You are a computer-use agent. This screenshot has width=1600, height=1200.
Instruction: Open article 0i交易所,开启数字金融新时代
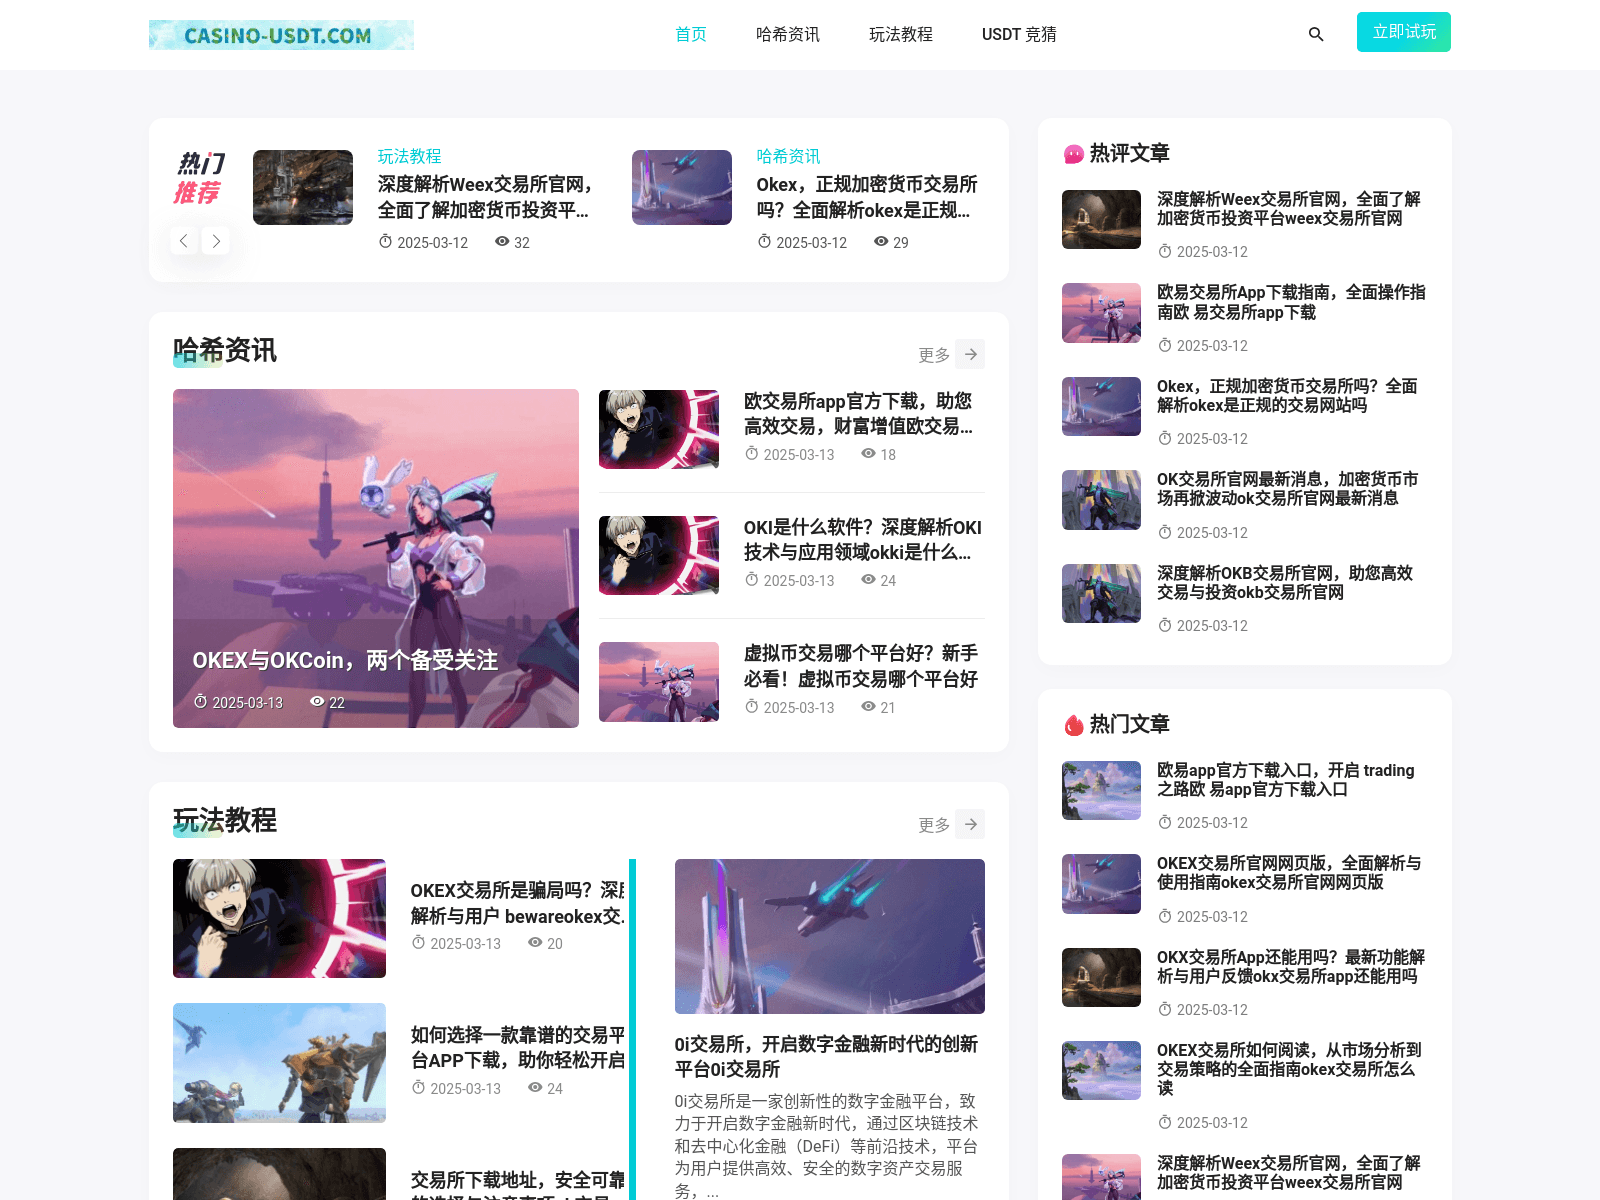(x=826, y=1057)
